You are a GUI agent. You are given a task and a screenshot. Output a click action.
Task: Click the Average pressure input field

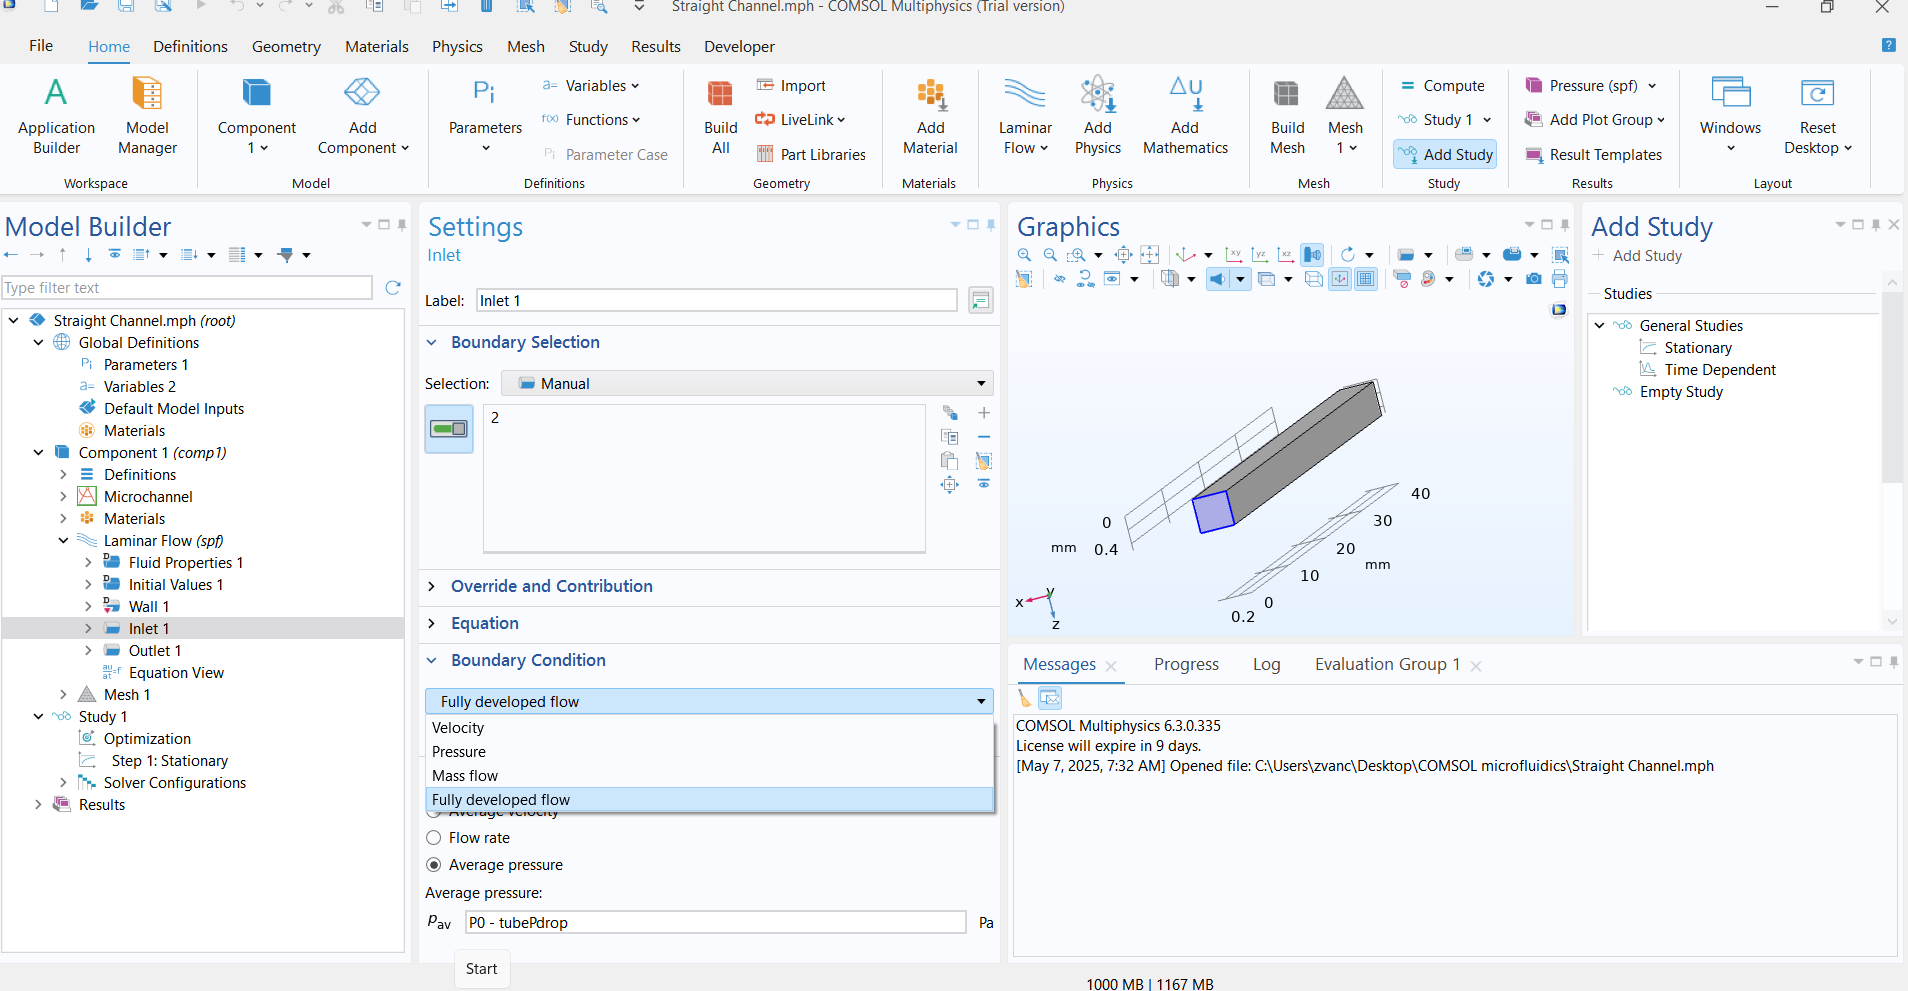(x=715, y=923)
